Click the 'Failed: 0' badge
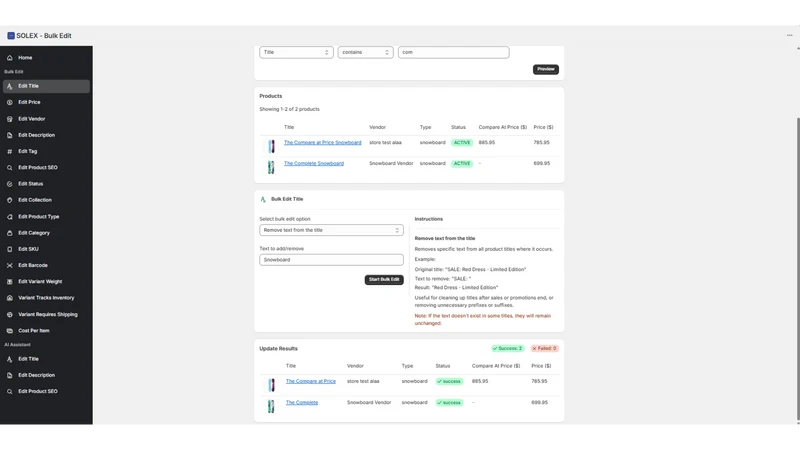 point(544,348)
